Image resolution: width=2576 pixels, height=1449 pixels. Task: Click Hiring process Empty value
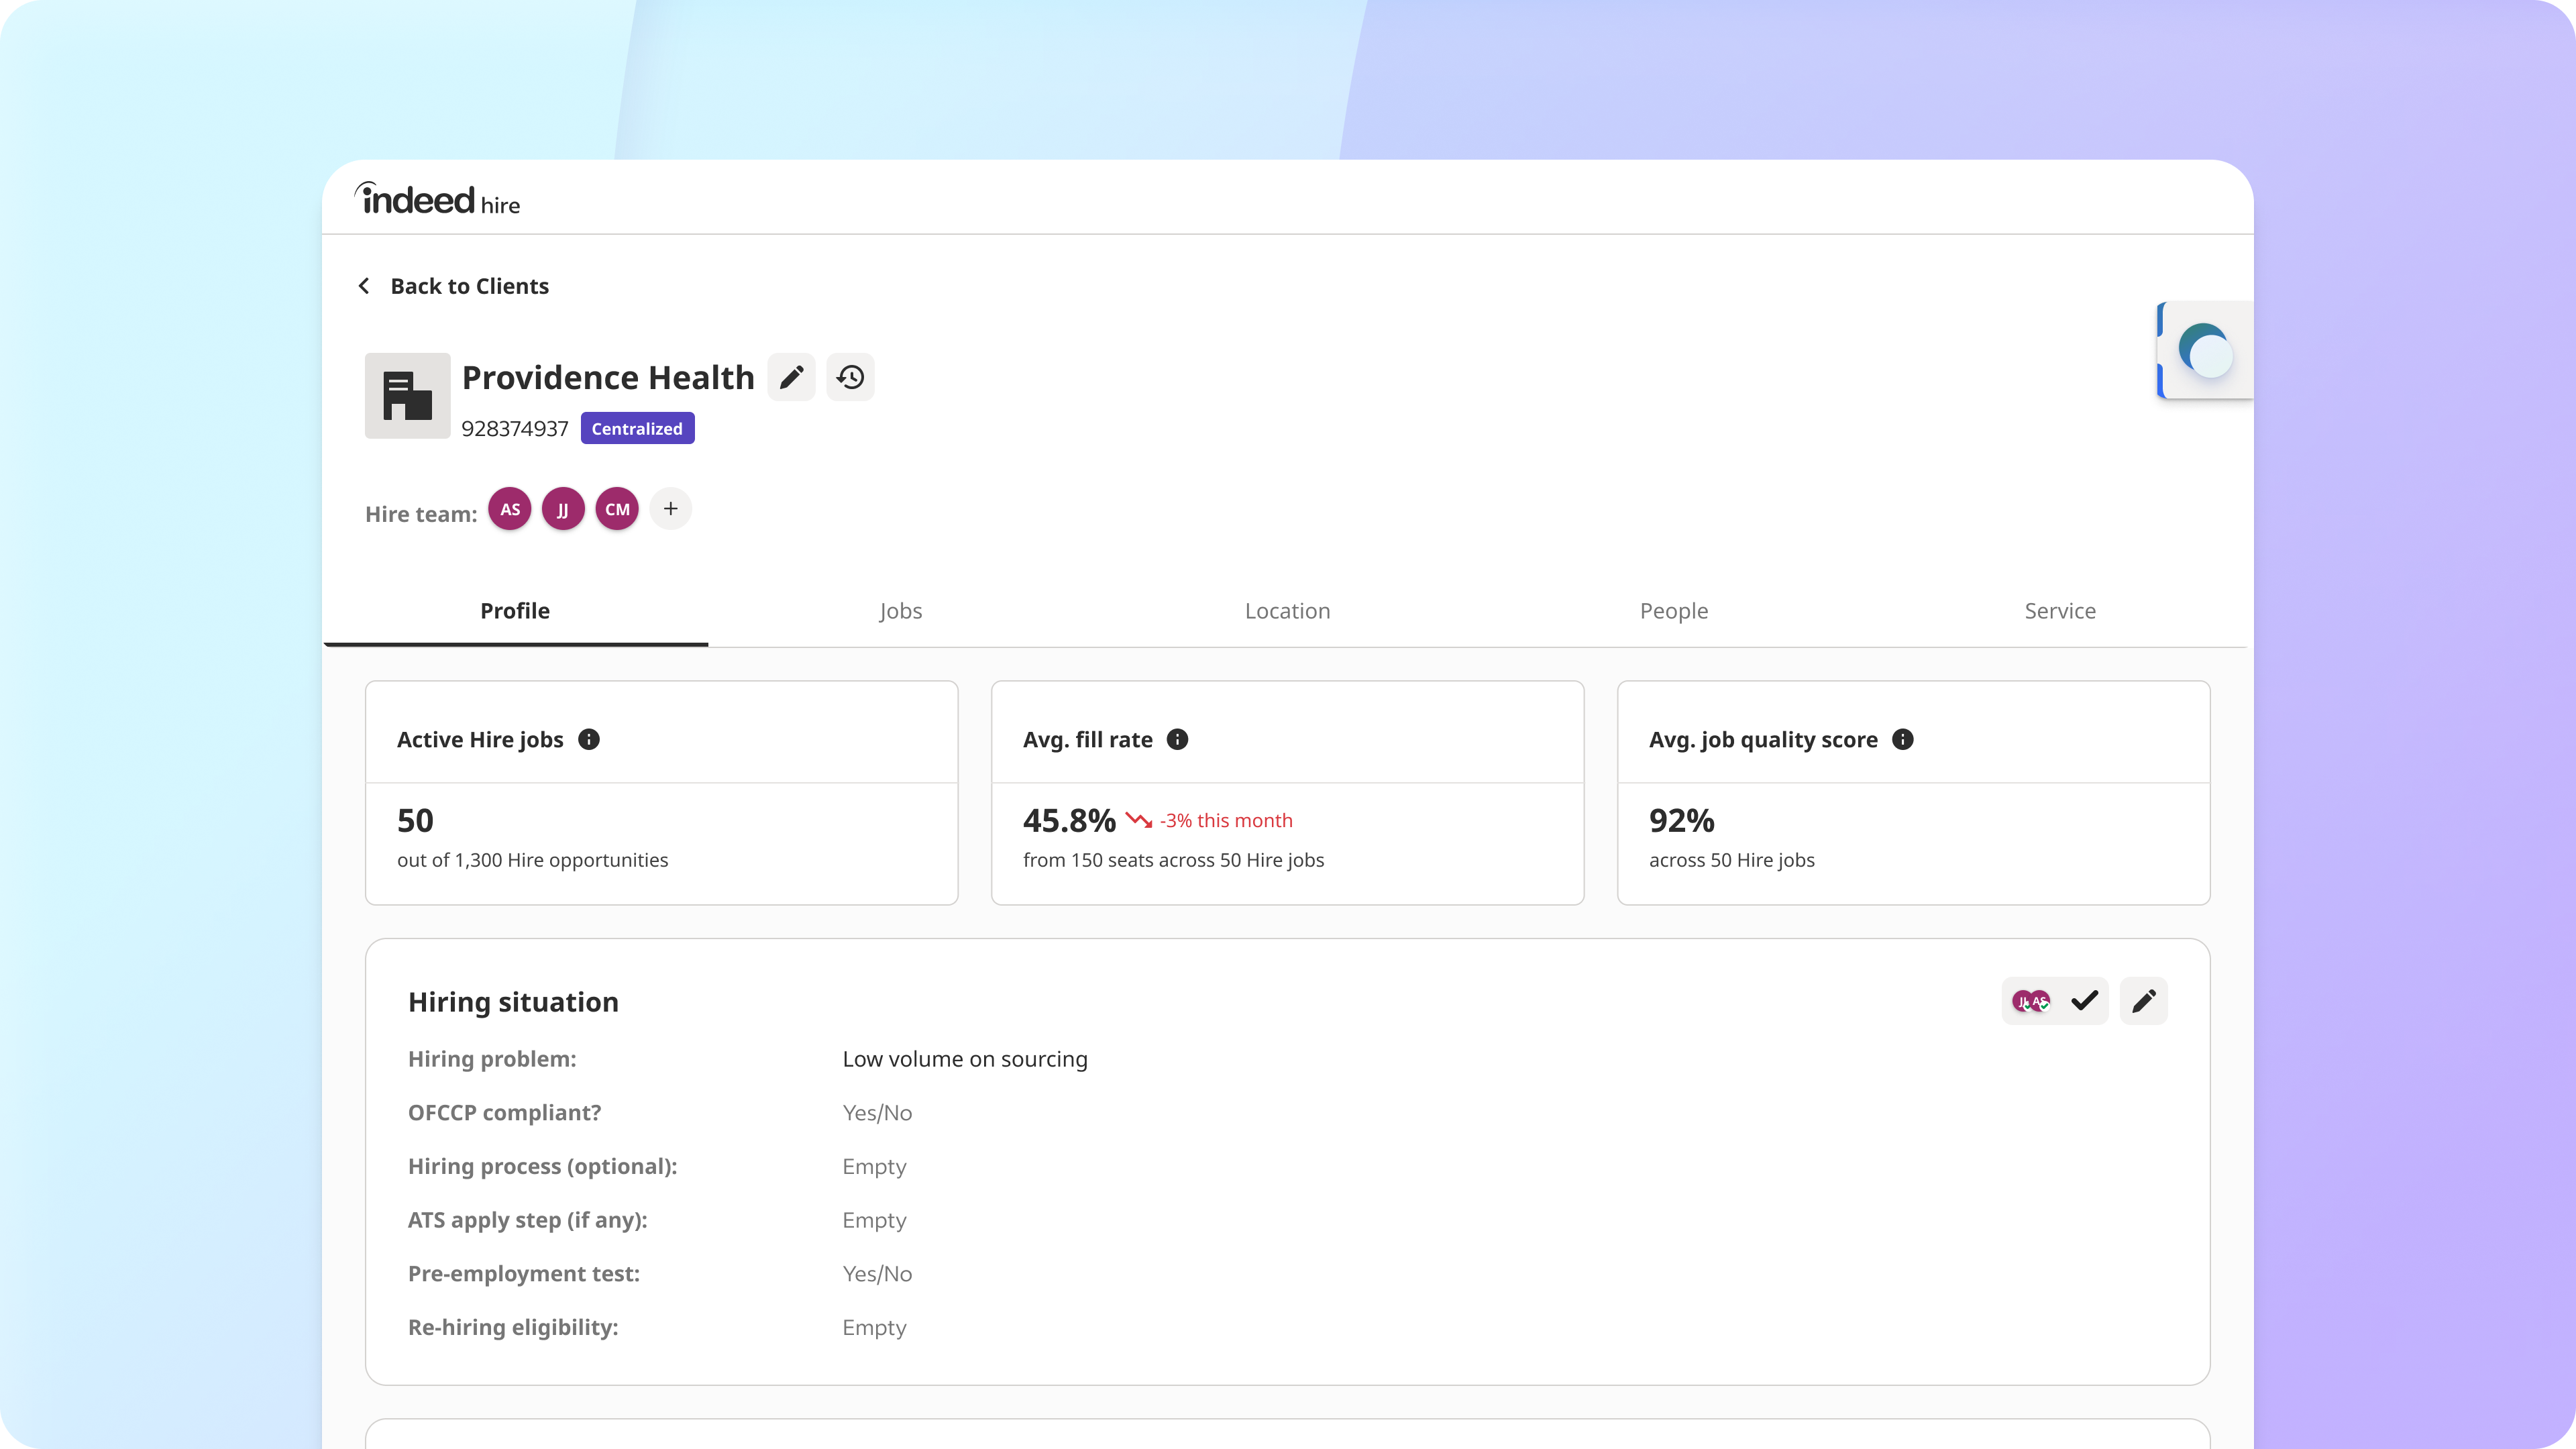[x=874, y=1167]
